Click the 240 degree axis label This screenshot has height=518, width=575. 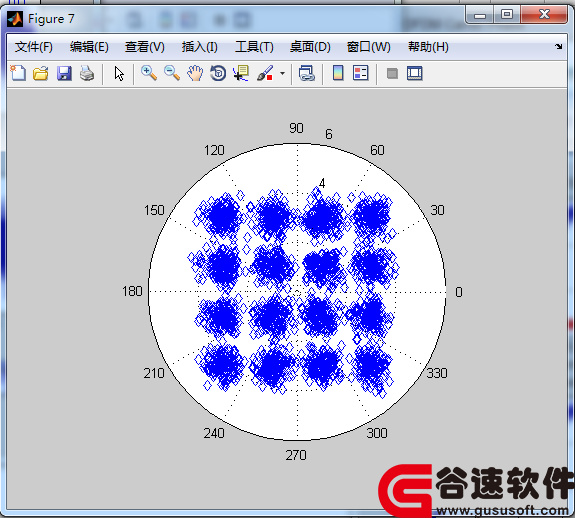coord(214,433)
